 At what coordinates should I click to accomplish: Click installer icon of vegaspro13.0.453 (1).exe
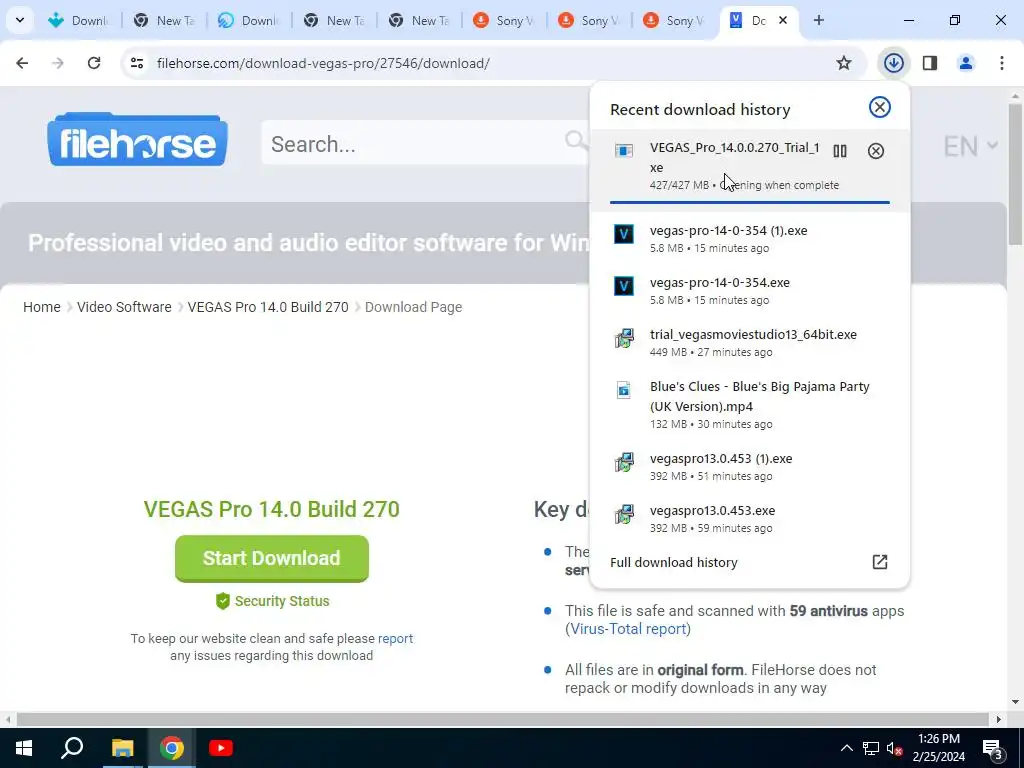[624, 462]
